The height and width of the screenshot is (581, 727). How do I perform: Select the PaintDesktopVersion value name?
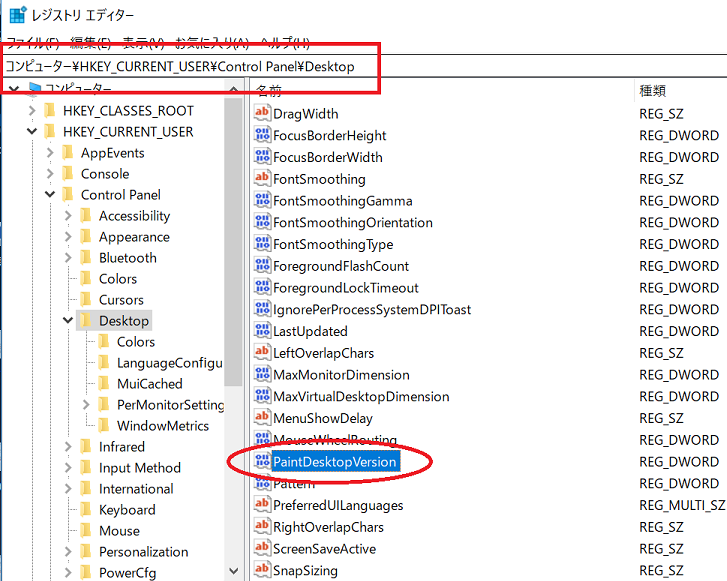coord(335,462)
